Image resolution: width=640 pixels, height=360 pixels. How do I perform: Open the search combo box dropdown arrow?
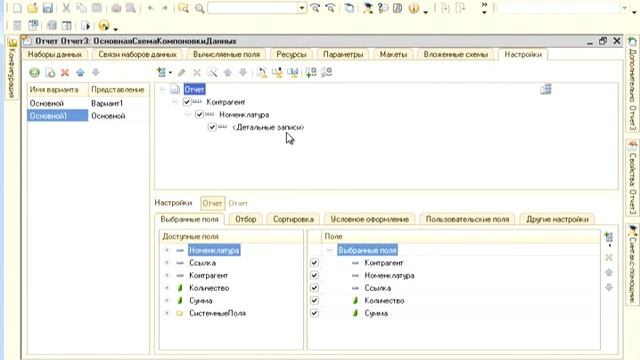(302, 8)
